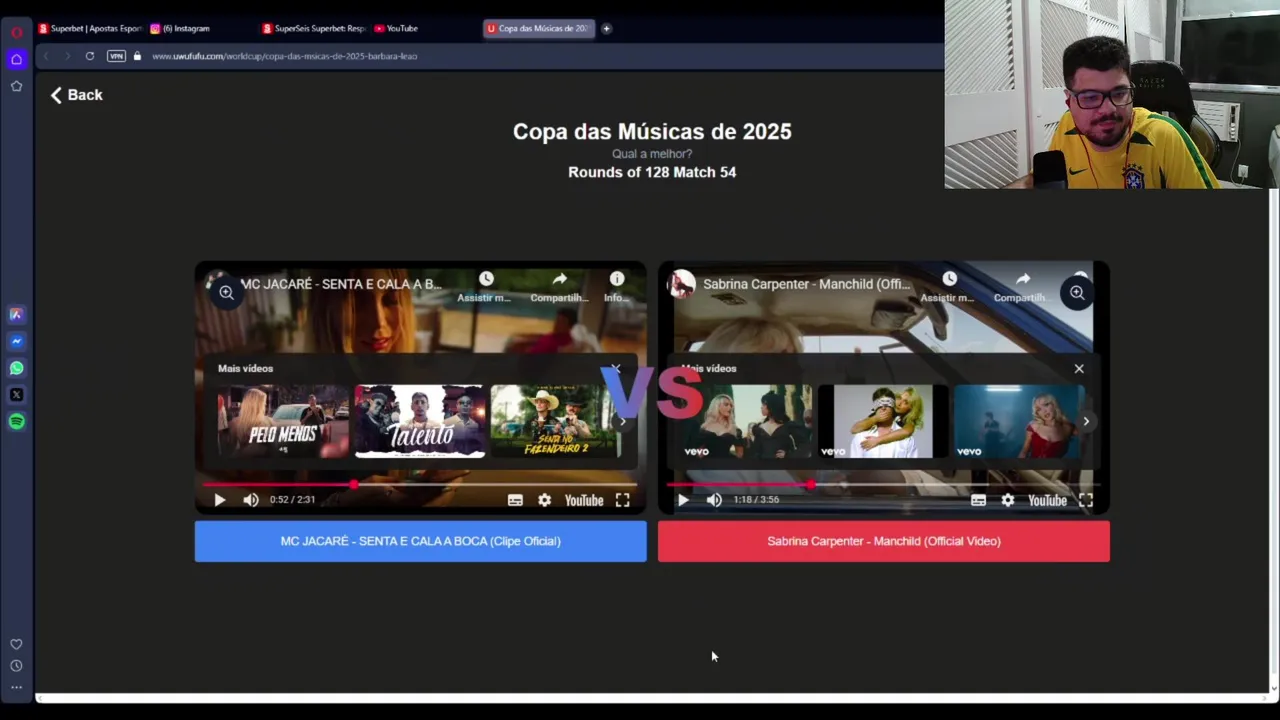Switch to YouTube tab
Image resolution: width=1280 pixels, height=720 pixels.
pyautogui.click(x=402, y=28)
